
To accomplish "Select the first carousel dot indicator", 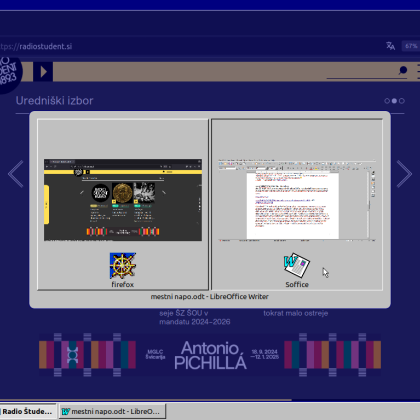I will tap(387, 101).
